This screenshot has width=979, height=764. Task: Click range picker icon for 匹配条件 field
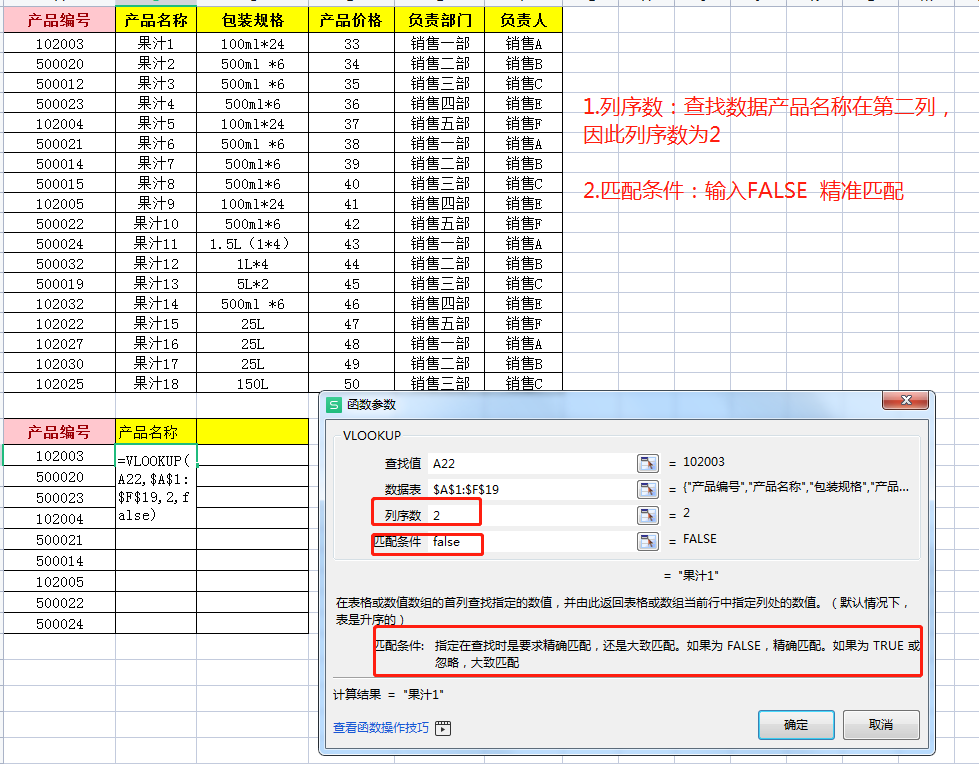pos(648,541)
